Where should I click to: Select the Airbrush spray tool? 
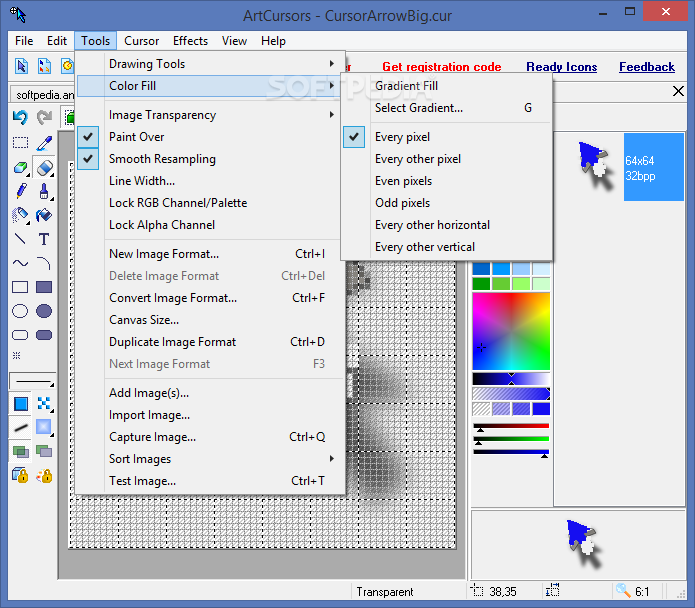click(x=20, y=215)
